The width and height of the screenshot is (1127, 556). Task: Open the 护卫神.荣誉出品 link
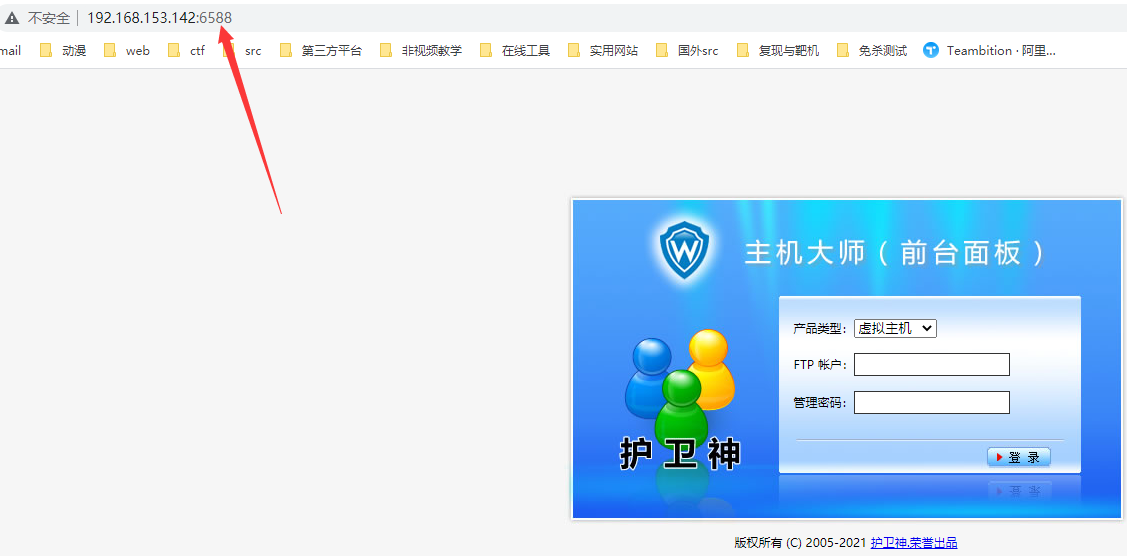coord(914,543)
